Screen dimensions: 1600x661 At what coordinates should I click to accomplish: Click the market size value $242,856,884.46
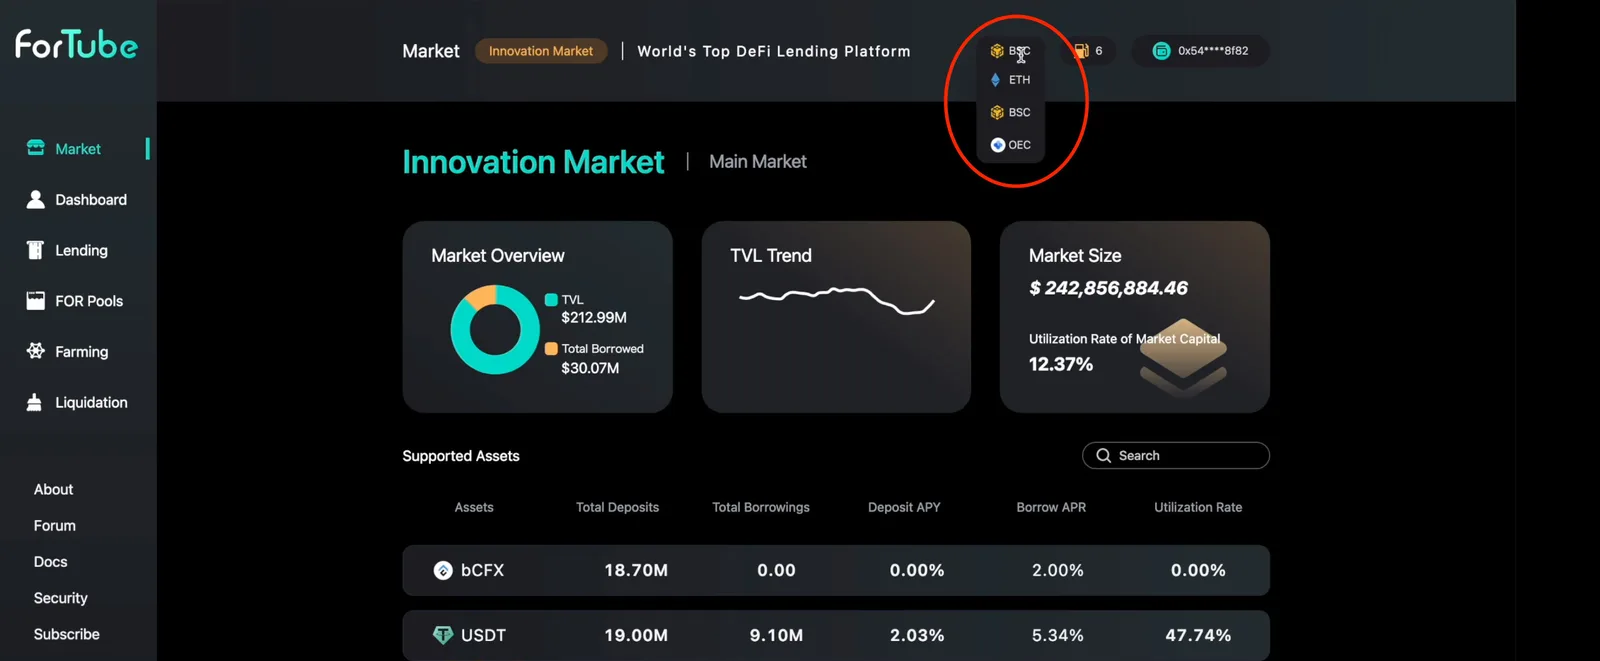(x=1108, y=288)
